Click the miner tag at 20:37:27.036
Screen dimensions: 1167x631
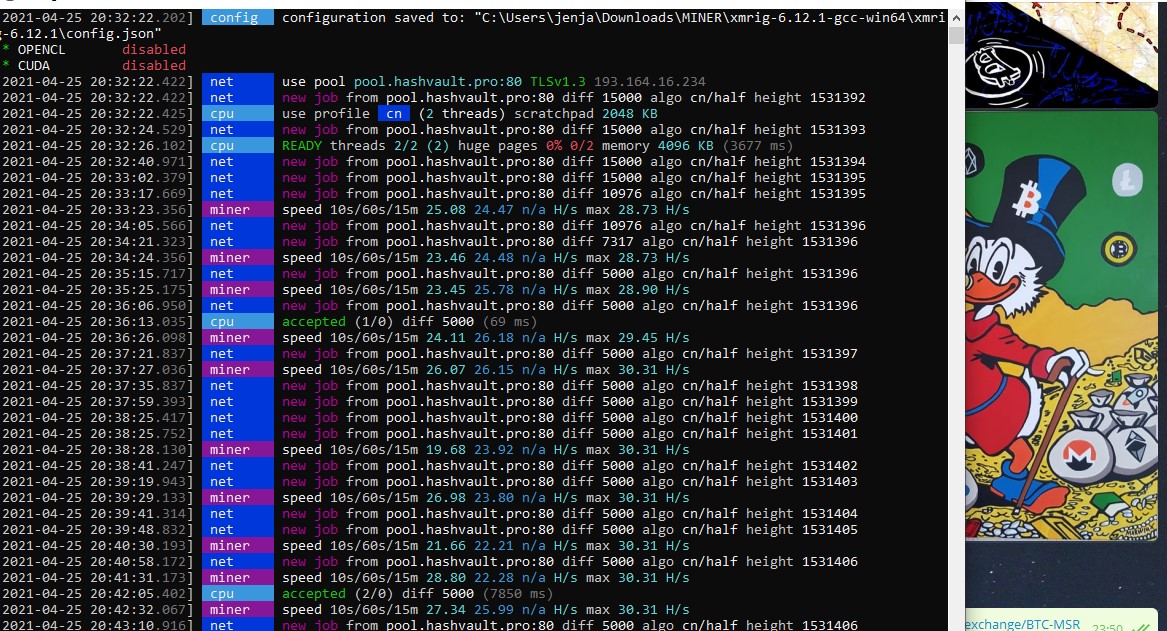[237, 369]
